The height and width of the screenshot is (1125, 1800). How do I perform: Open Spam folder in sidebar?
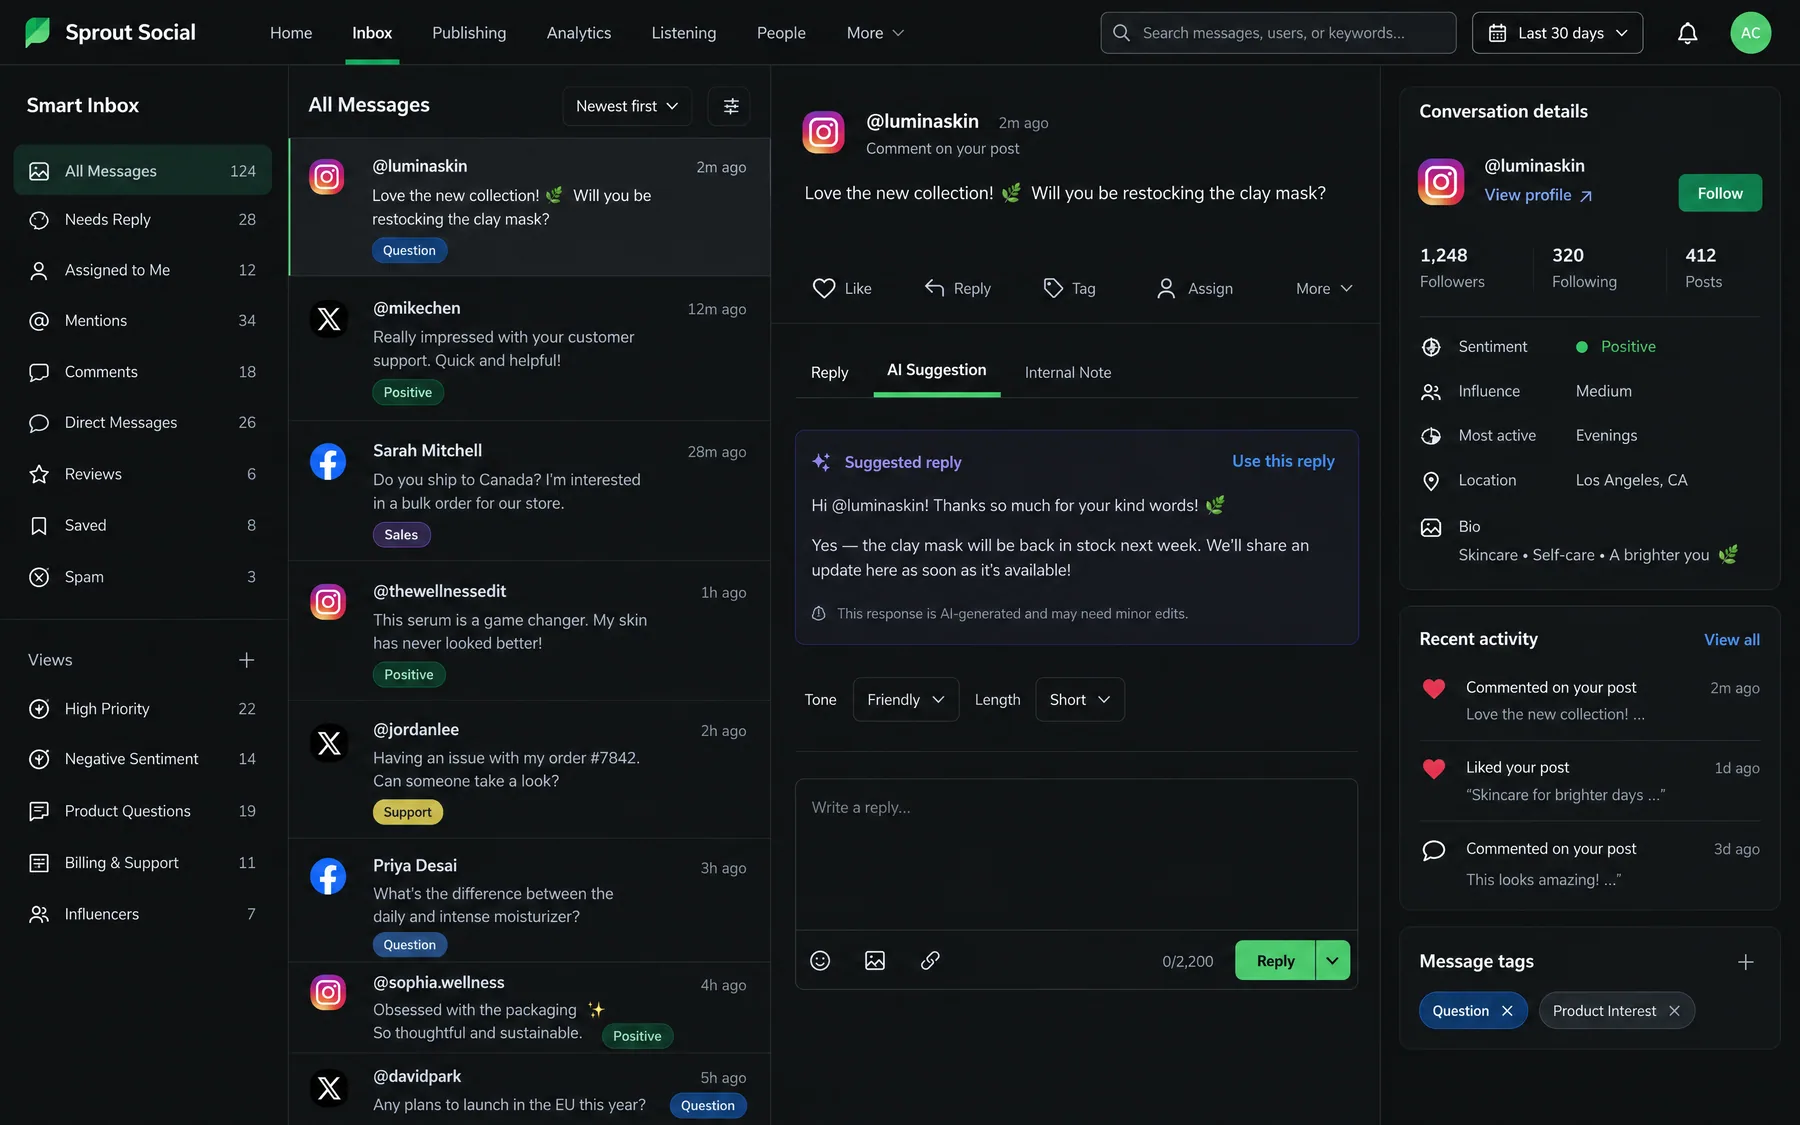(x=142, y=577)
